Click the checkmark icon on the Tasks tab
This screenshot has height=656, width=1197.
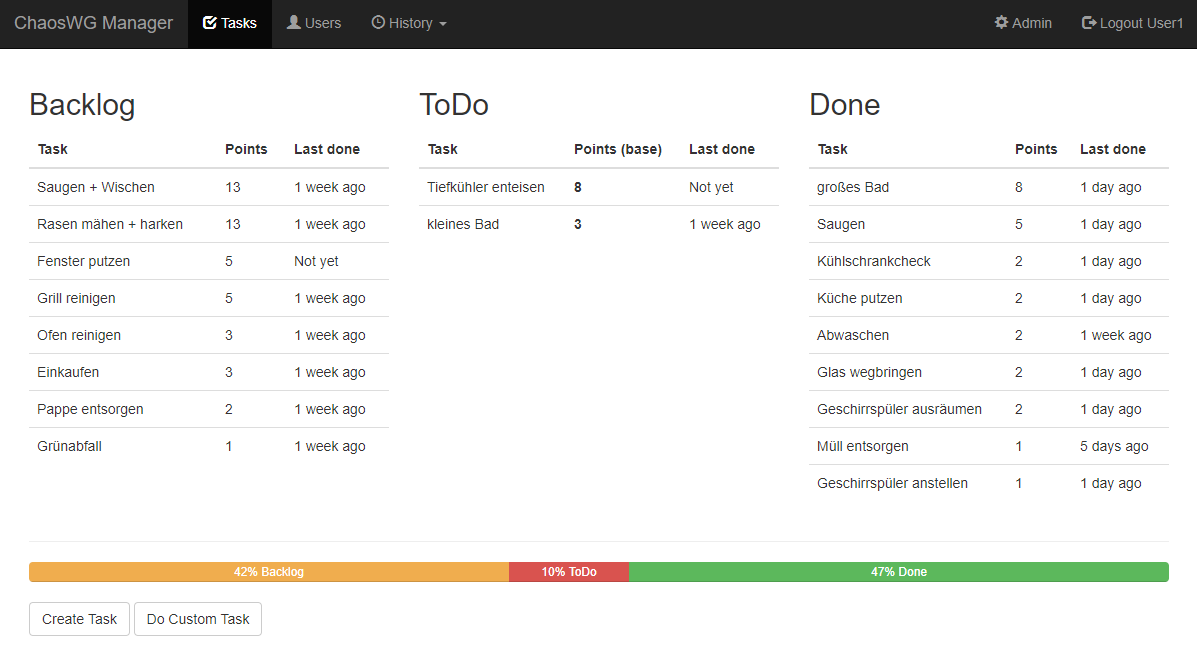coord(210,22)
